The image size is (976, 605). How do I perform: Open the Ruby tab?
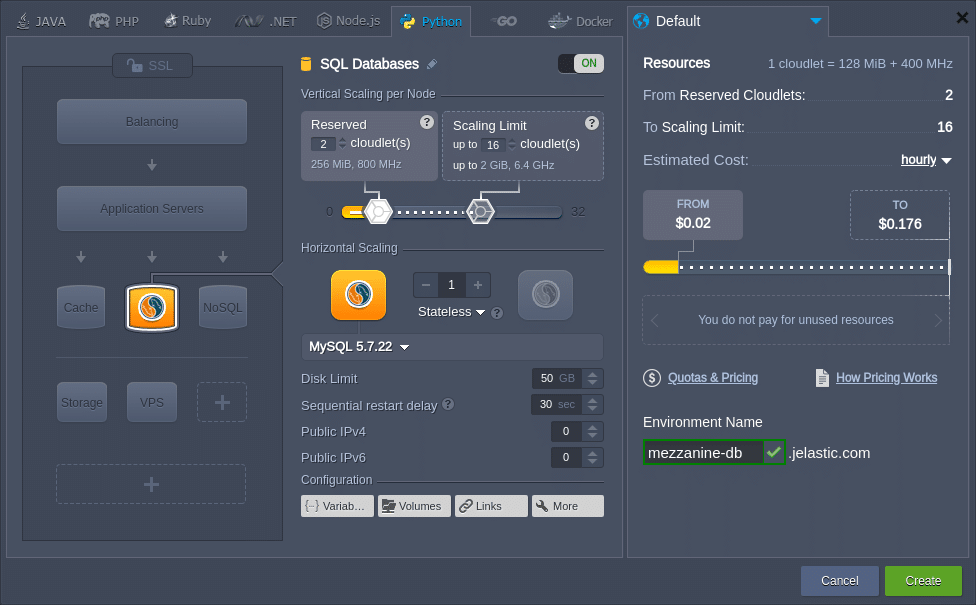187,21
